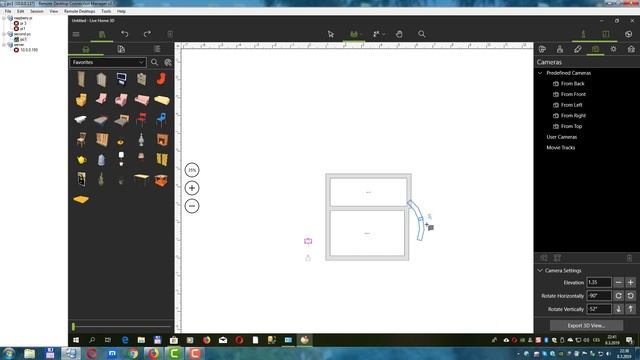Click the Export 3D View button

(x=586, y=325)
